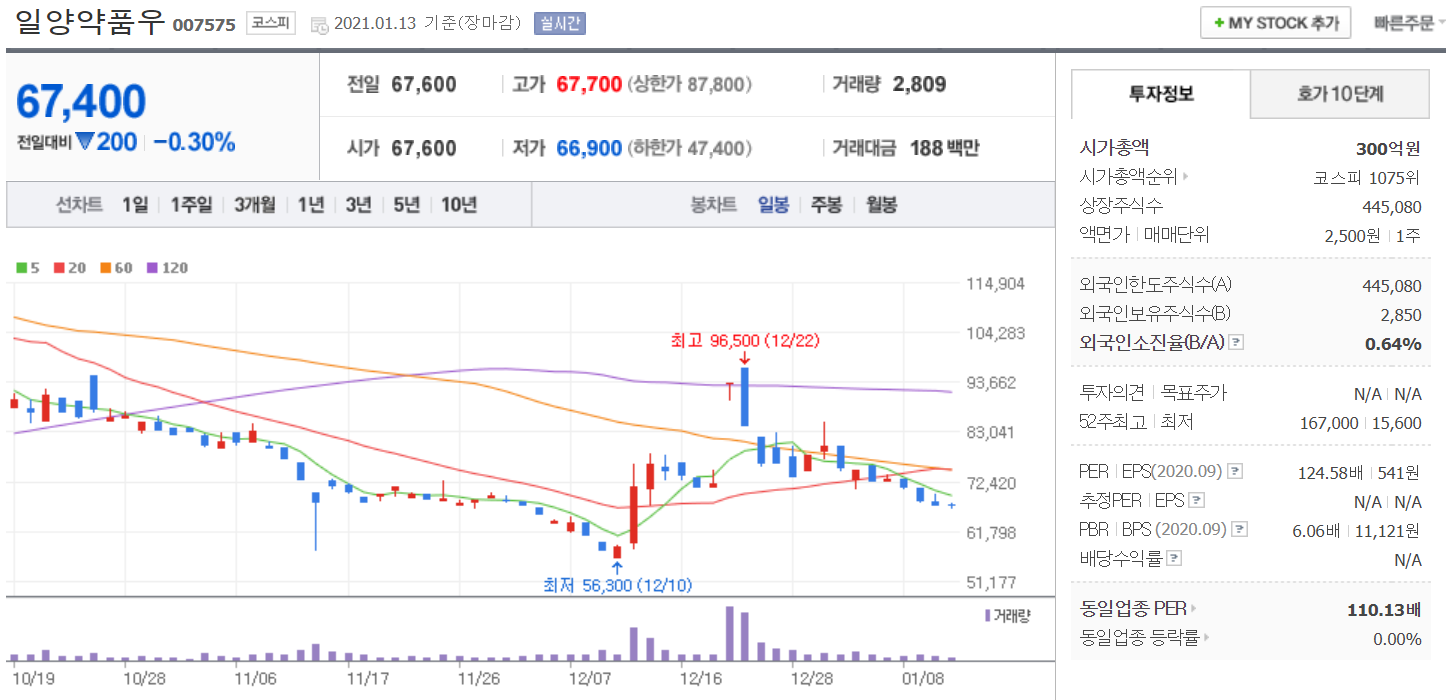This screenshot has height=700, width=1456.
Task: Click the calendar icon before the 2021.01.13 date
Action: click(x=319, y=24)
